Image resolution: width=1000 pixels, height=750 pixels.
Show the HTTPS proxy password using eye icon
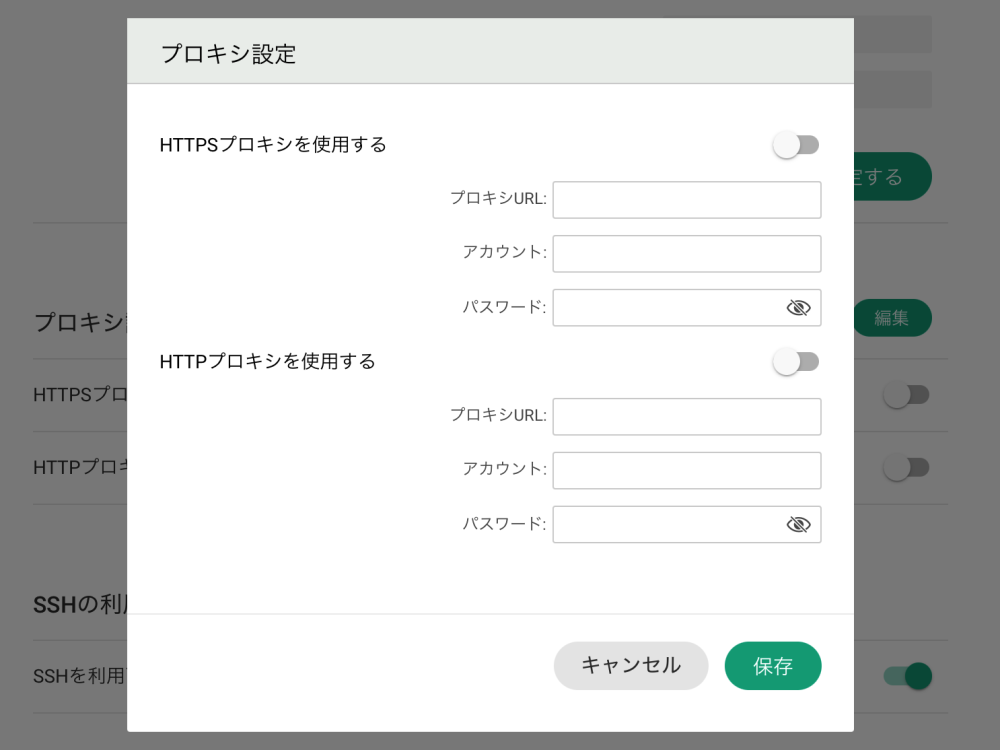pyautogui.click(x=798, y=308)
